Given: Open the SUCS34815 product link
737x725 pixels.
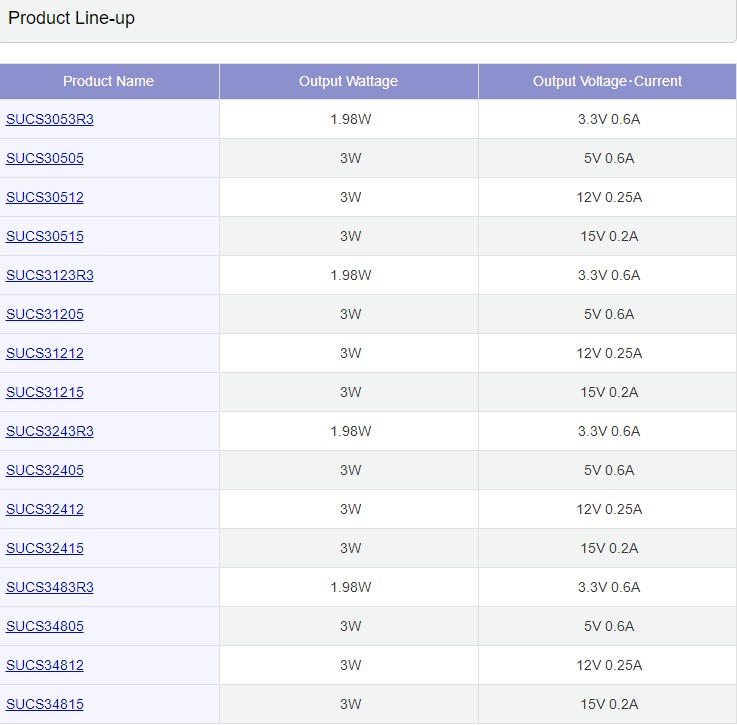Looking at the screenshot, I should point(45,704).
